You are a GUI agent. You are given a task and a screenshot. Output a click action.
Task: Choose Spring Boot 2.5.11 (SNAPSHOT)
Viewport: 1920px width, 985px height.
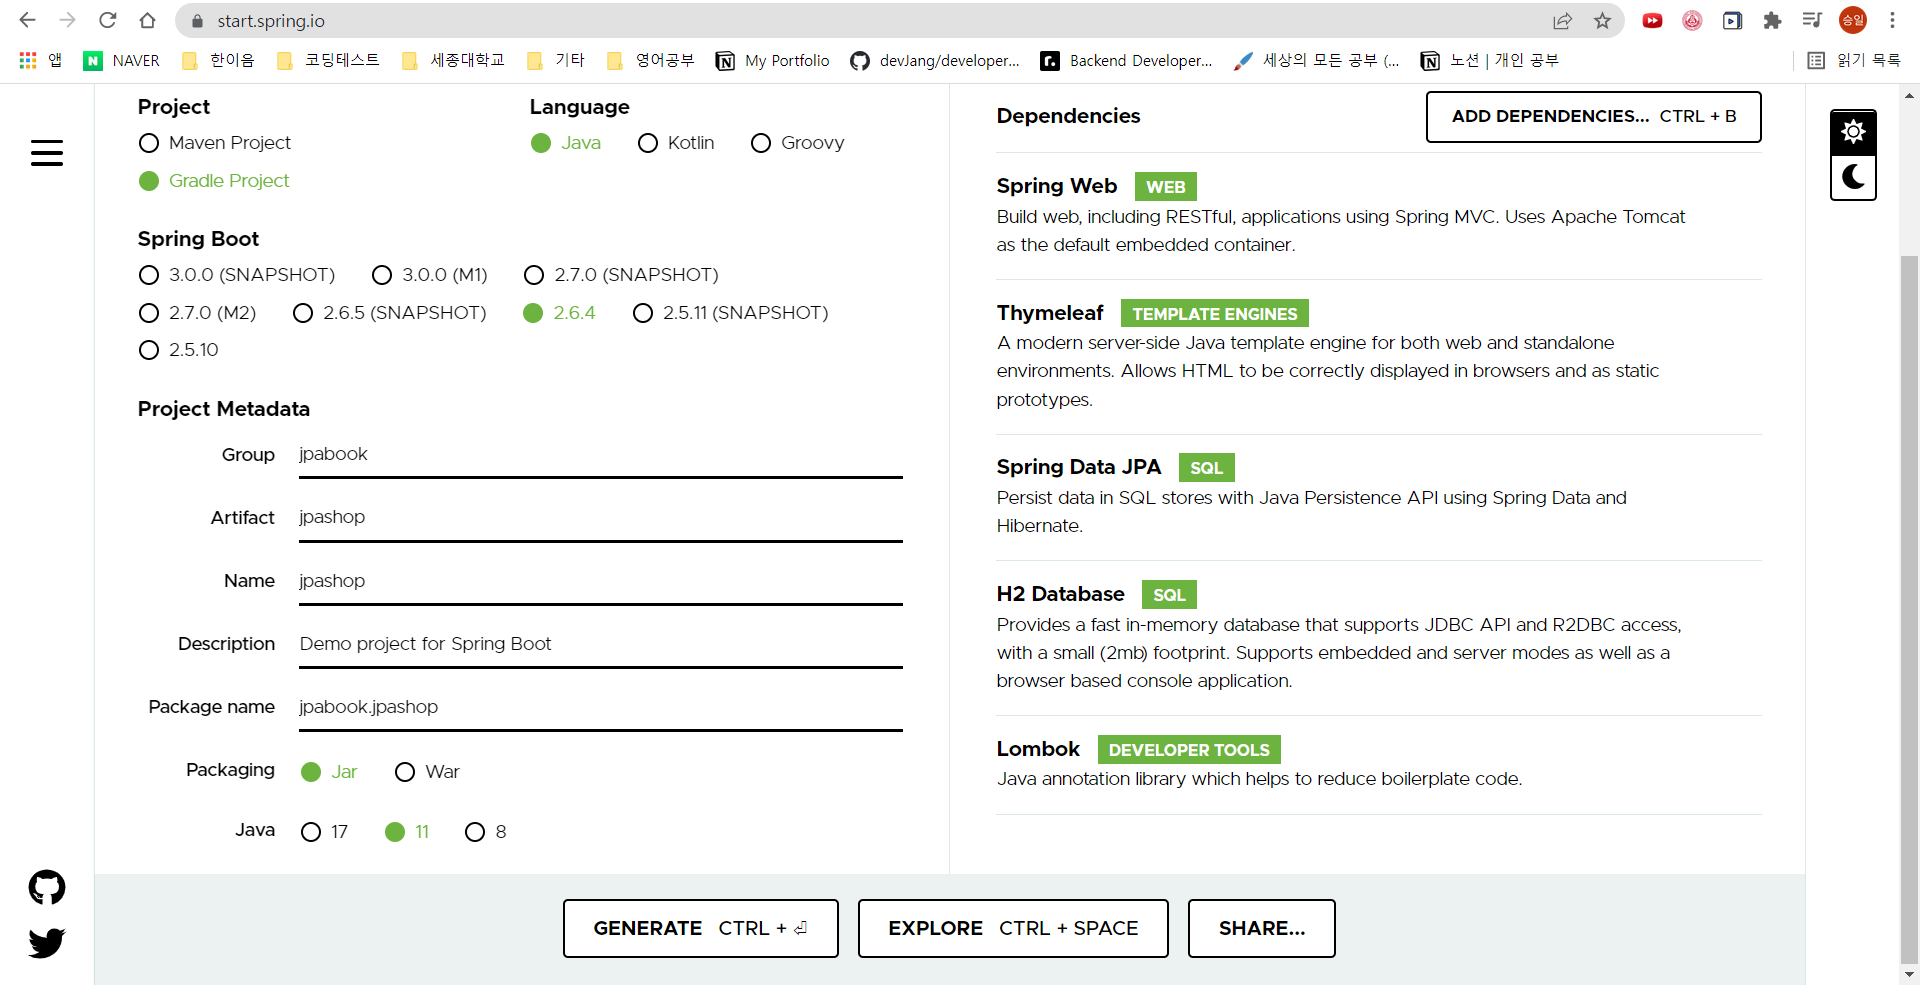731,313
